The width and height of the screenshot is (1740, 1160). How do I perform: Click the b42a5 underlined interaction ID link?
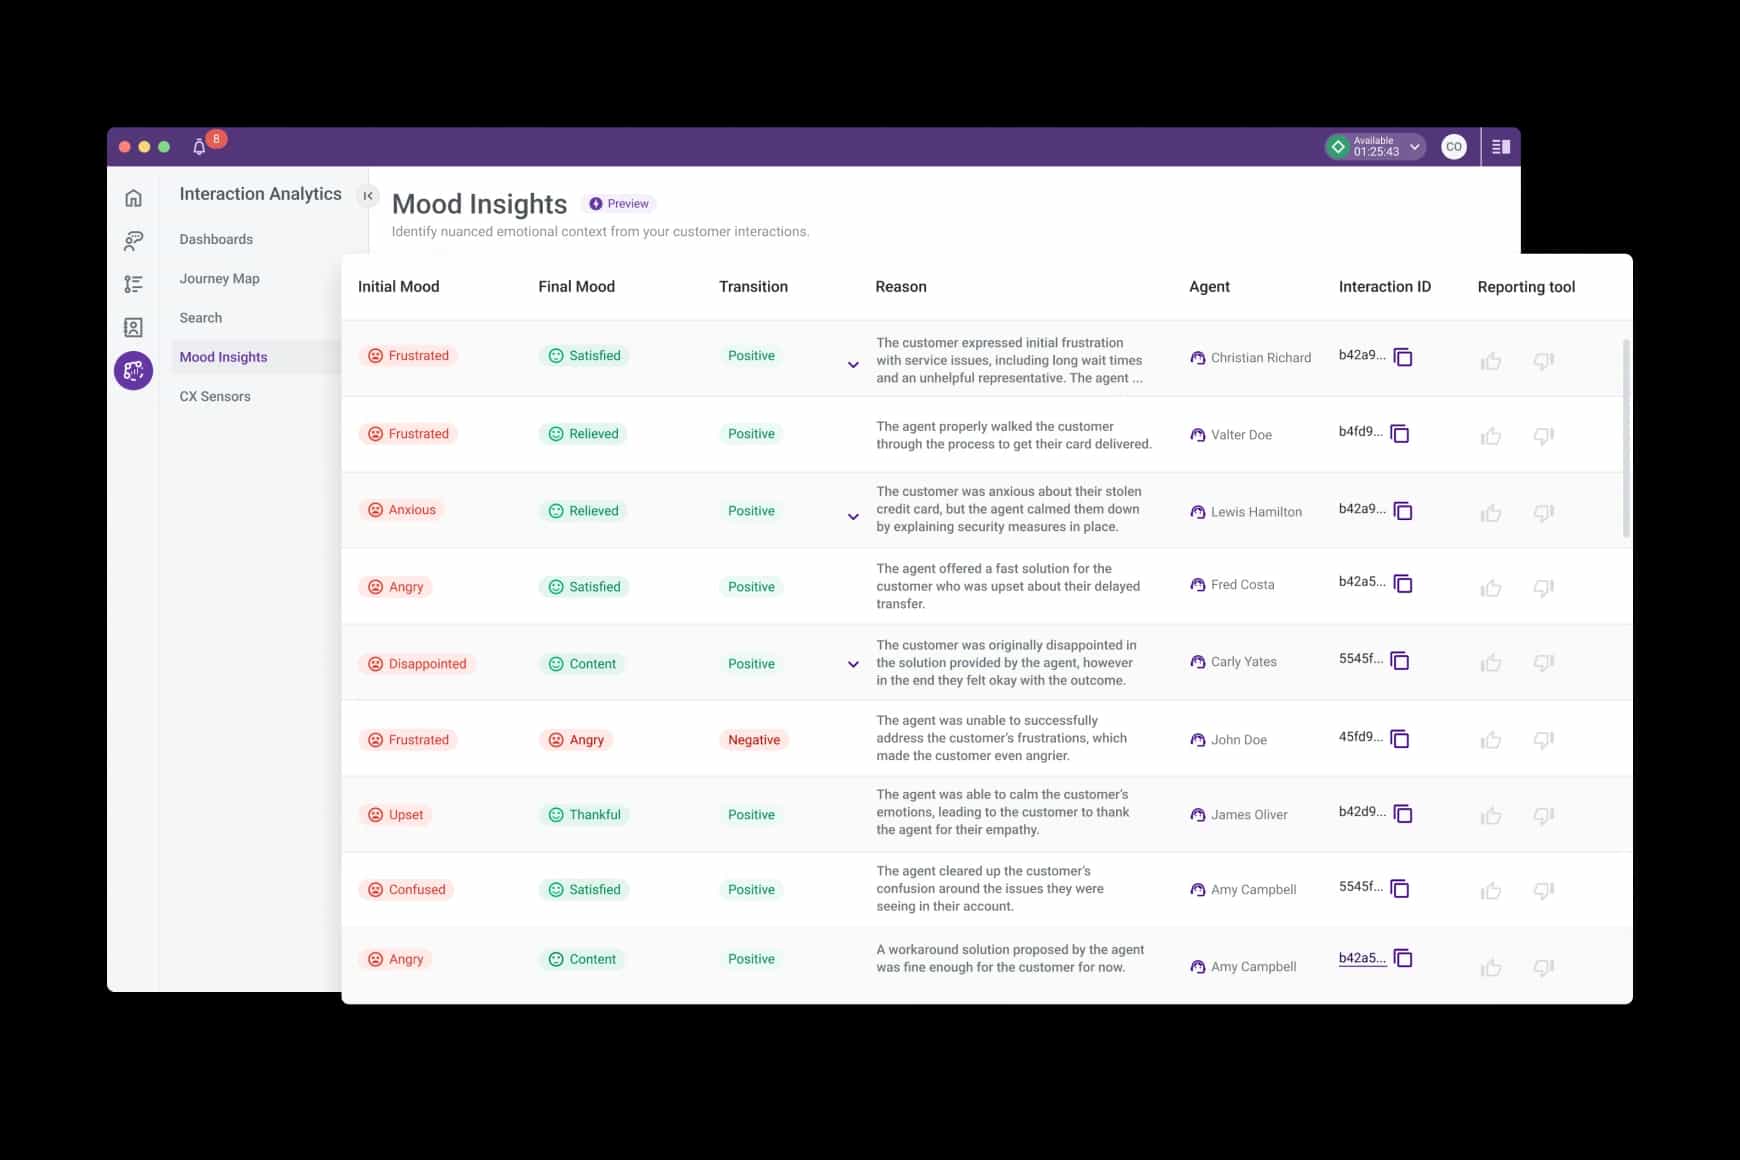tap(1359, 956)
